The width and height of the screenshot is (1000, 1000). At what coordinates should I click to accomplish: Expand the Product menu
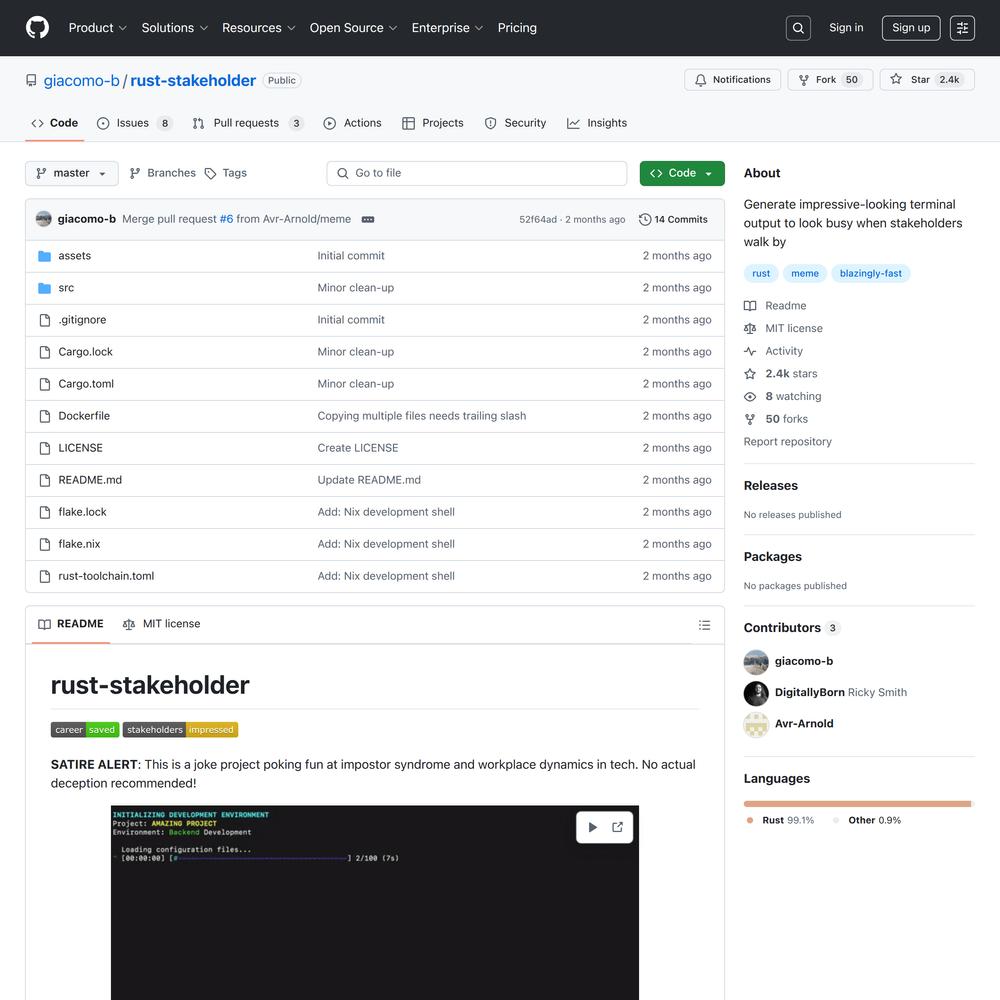click(98, 28)
